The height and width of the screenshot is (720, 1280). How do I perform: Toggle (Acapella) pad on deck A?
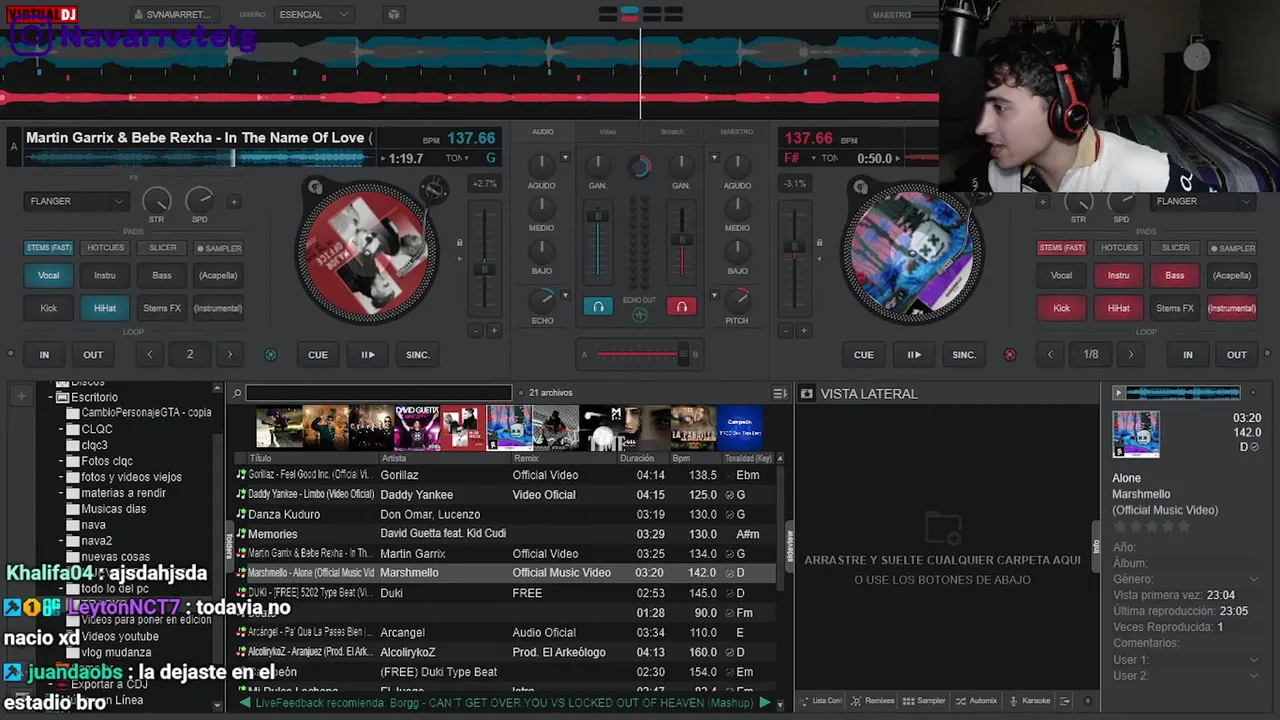[x=218, y=275]
